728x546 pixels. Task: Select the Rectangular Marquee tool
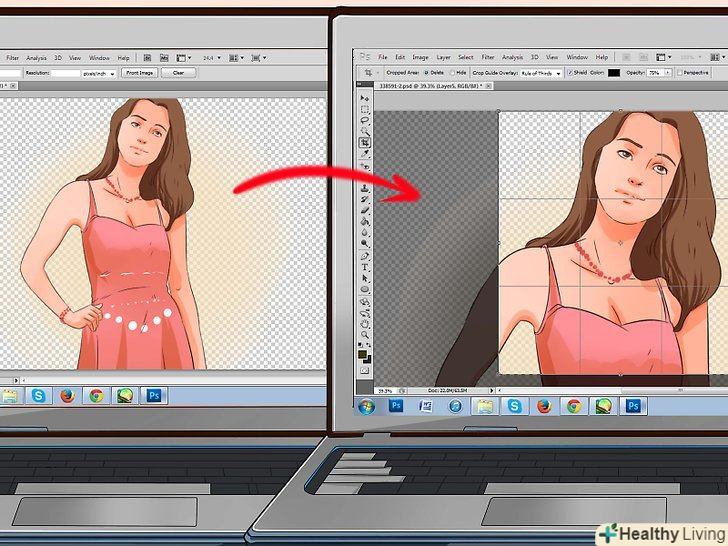tap(365, 110)
